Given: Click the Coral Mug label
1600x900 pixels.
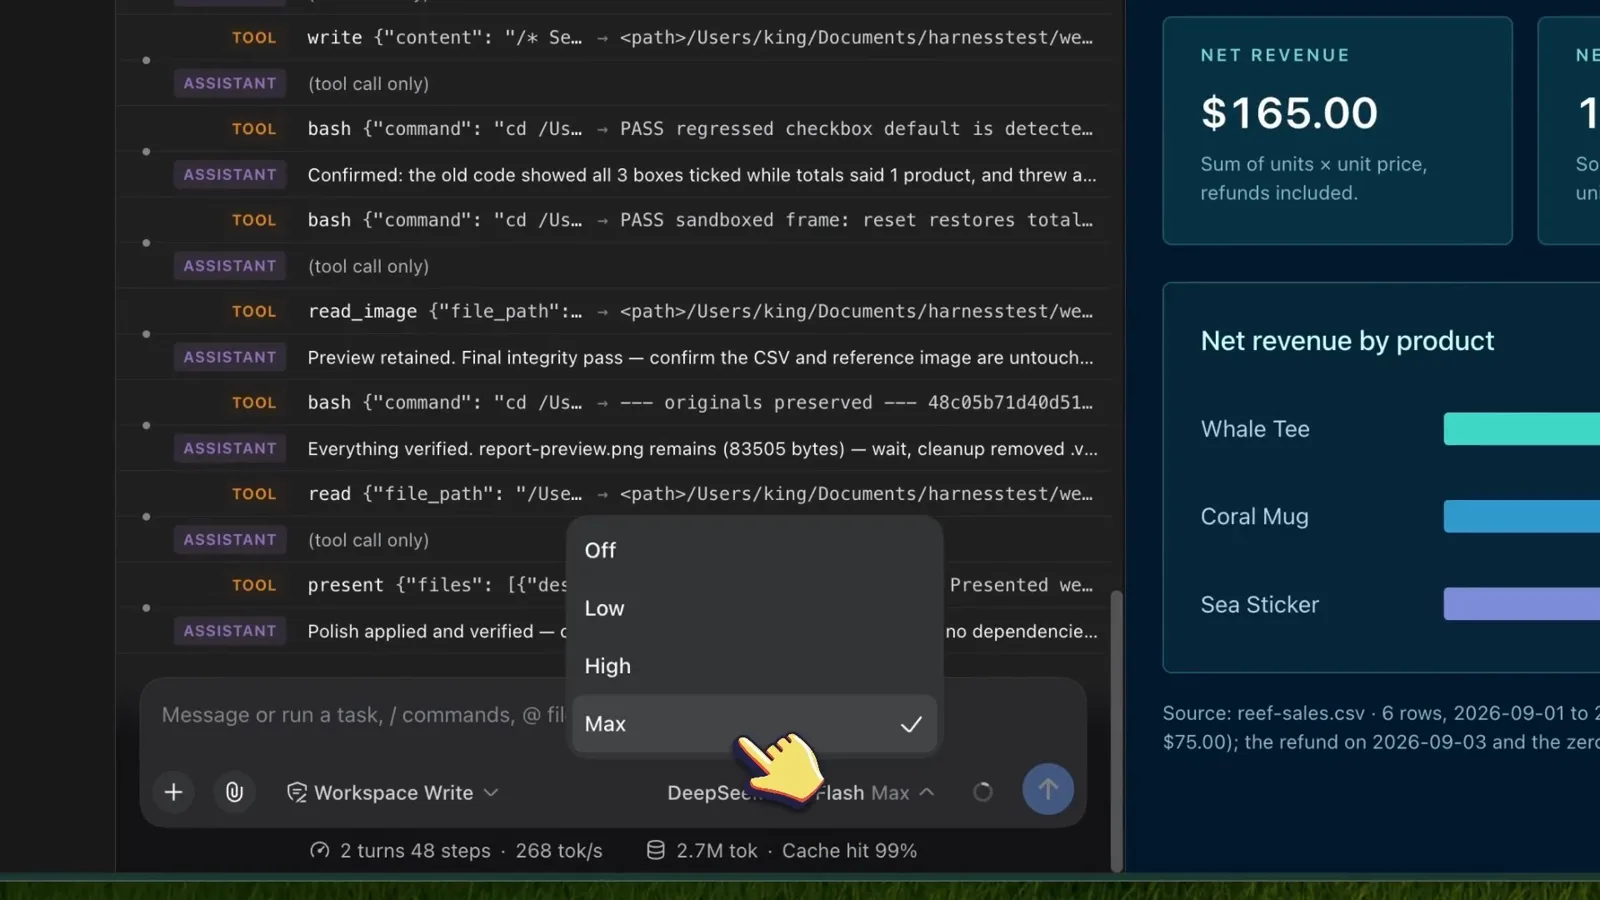Looking at the screenshot, I should point(1254,517).
